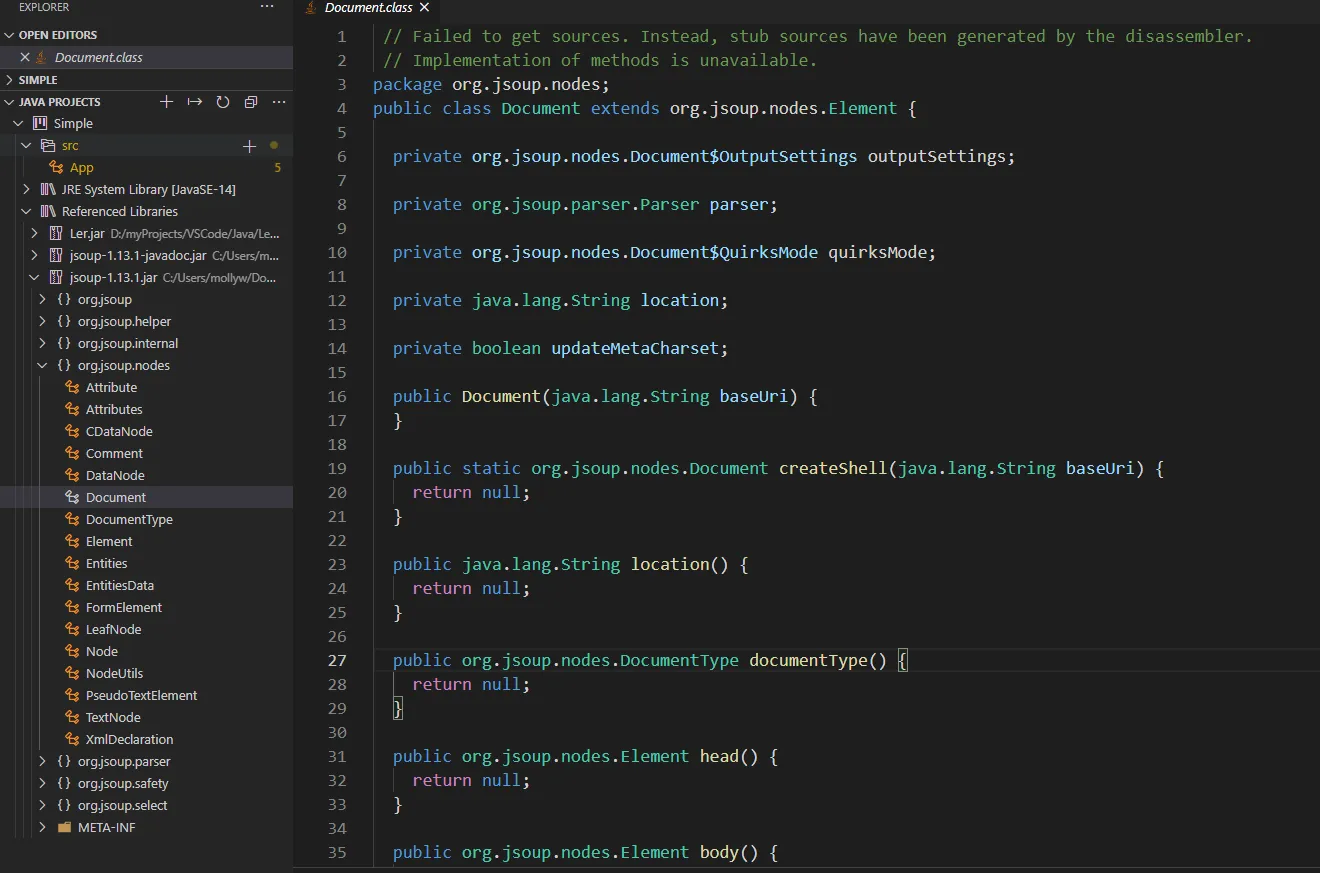This screenshot has width=1320, height=873.
Task: Click the Export Jar arrow icon
Action: click(x=195, y=102)
